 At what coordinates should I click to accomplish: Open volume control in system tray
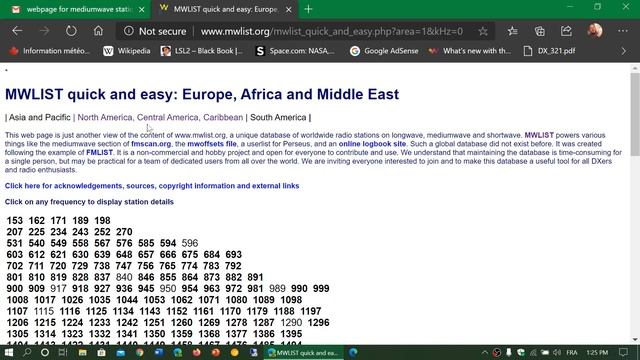(557, 353)
